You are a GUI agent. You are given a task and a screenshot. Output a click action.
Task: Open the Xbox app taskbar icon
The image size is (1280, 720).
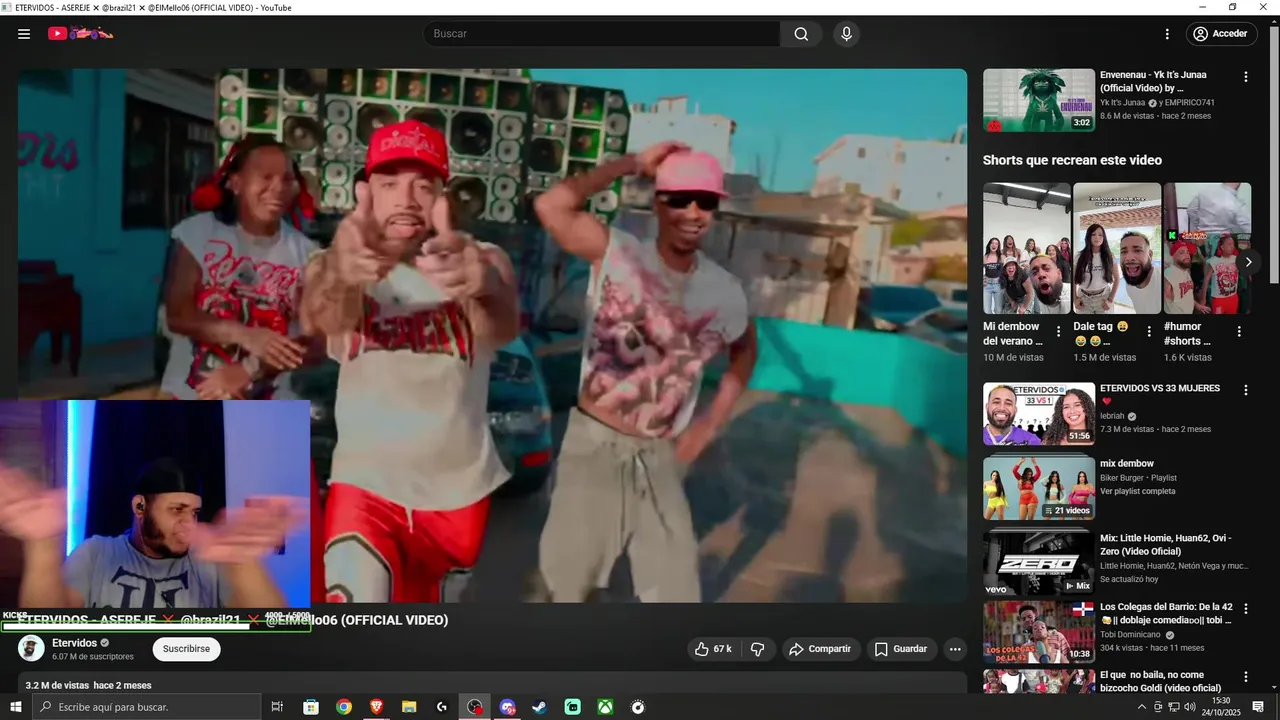click(605, 707)
